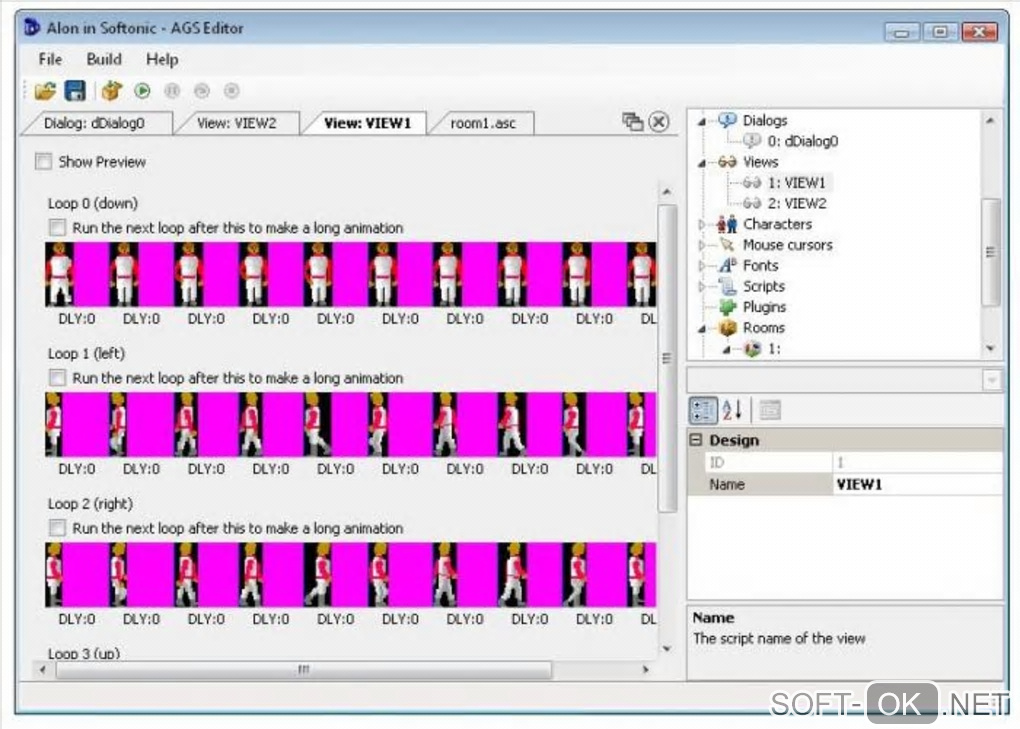Expand the Mouse cursors tree node
Viewport: 1020px width, 729px height.
702,245
